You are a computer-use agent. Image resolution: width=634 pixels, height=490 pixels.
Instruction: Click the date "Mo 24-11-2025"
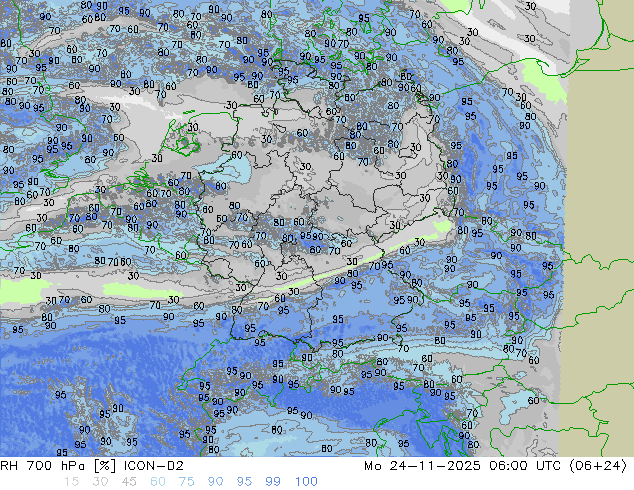[422, 466]
